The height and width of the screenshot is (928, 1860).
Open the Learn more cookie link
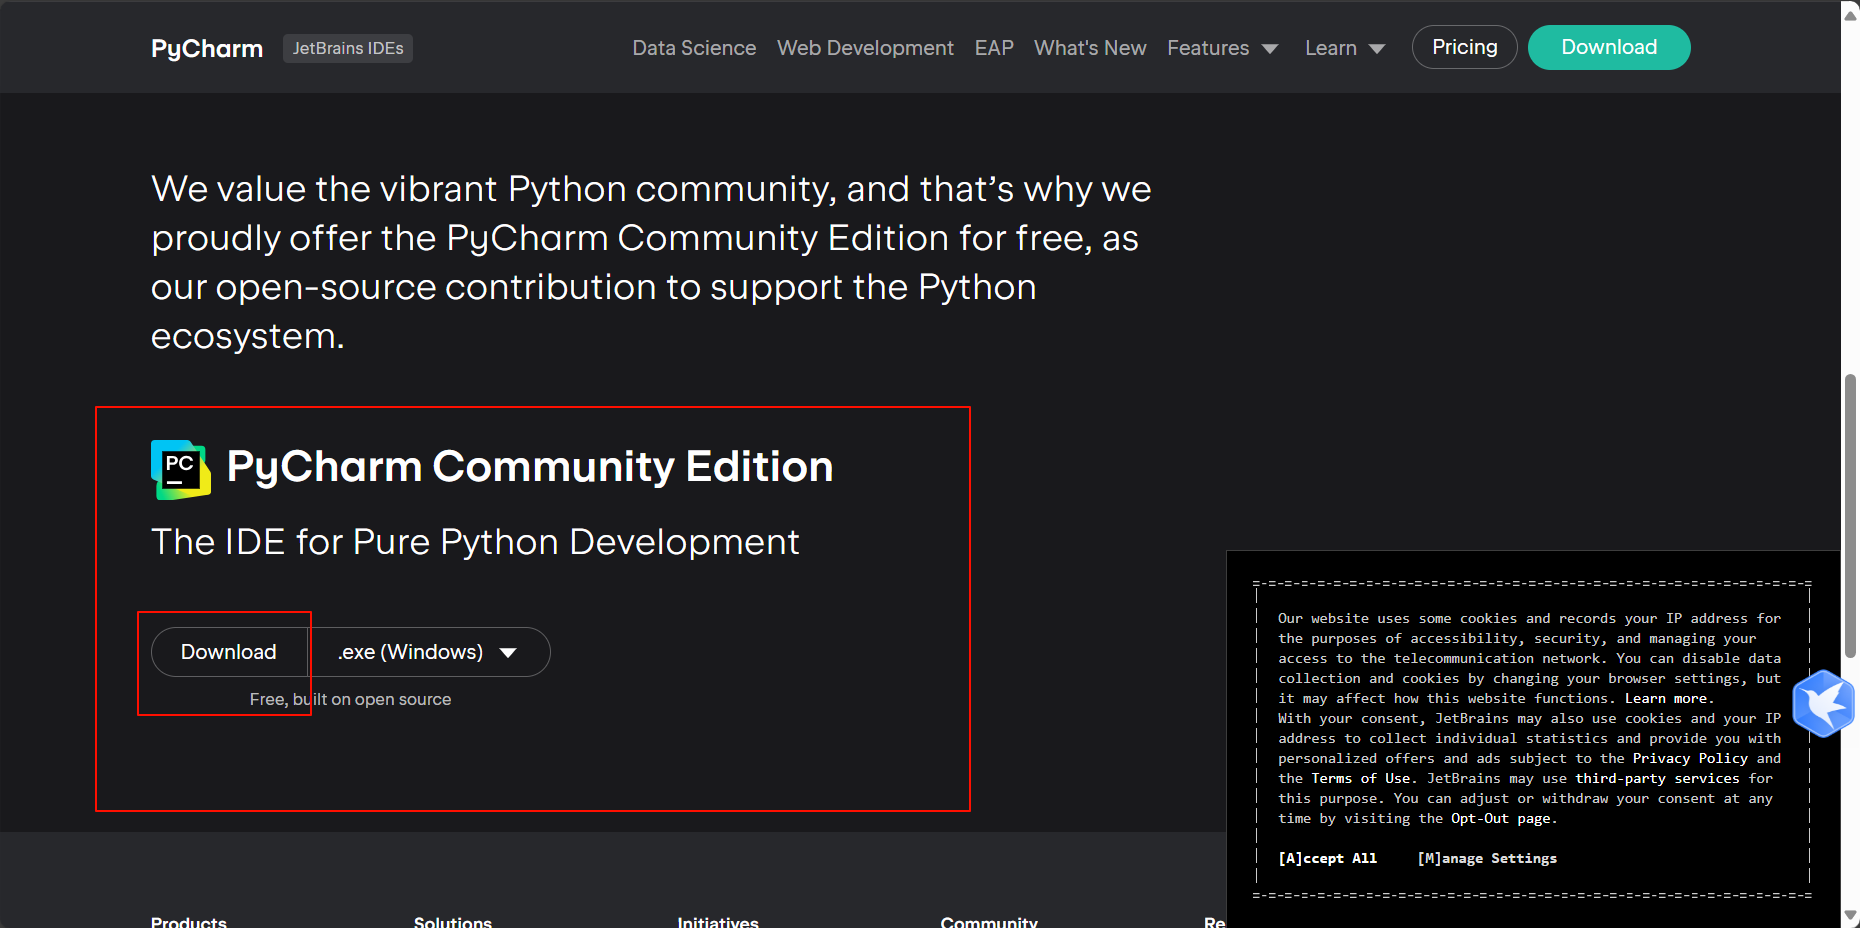[x=1669, y=698]
